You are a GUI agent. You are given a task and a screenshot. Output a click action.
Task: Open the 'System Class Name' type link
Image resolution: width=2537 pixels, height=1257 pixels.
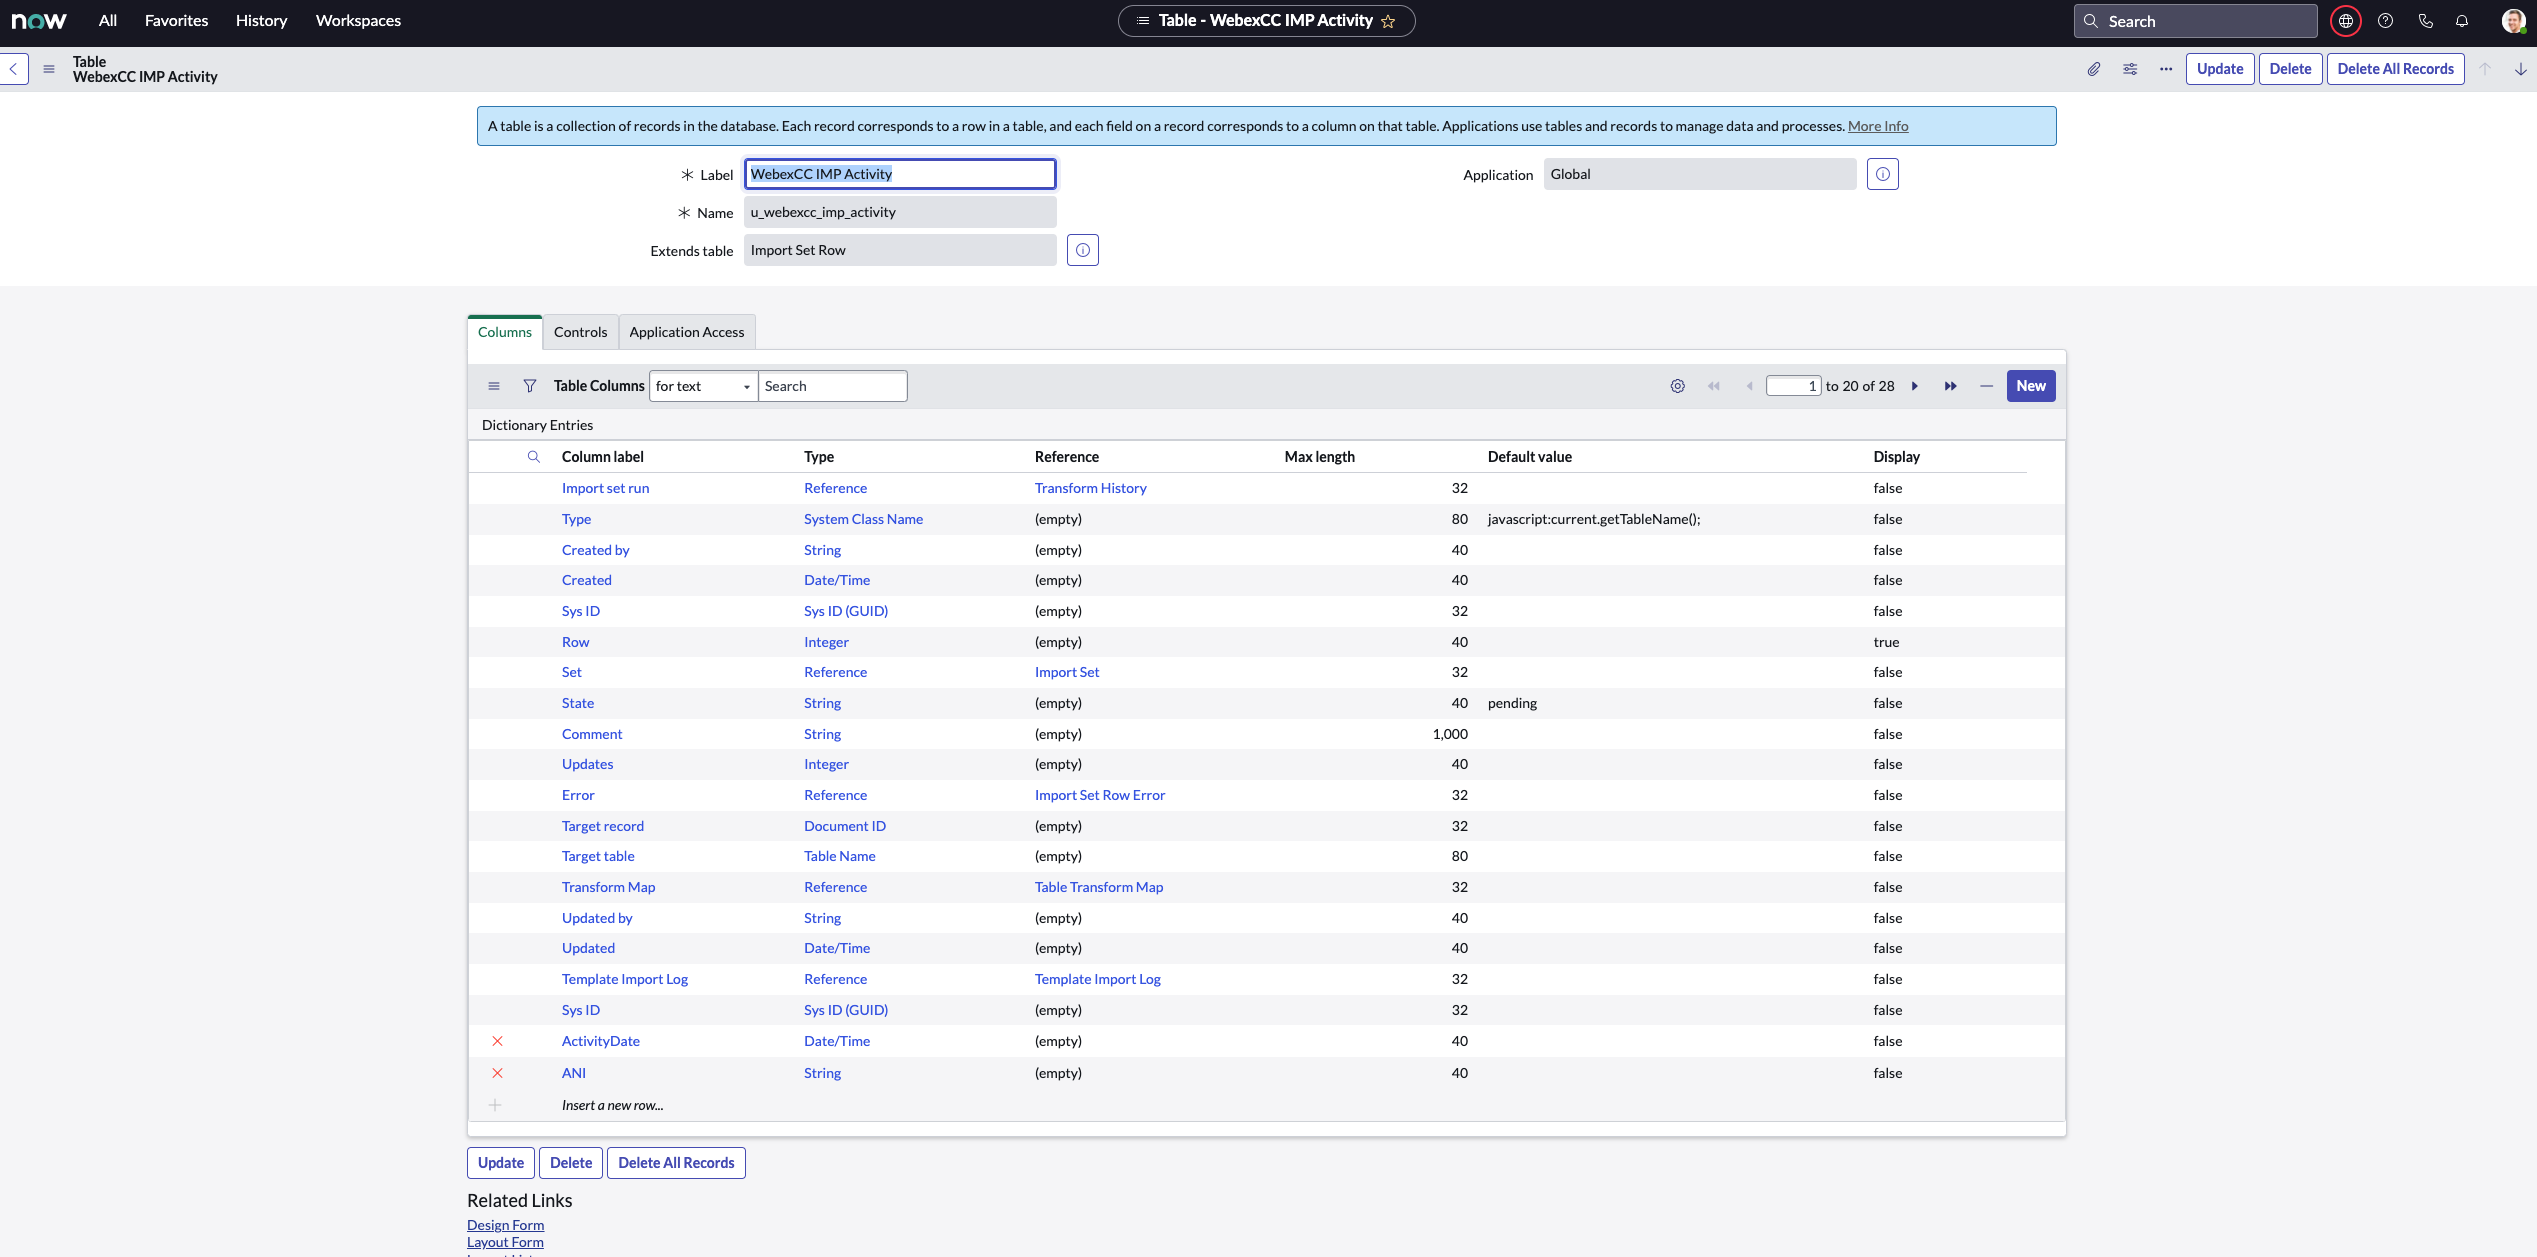pyautogui.click(x=864, y=519)
